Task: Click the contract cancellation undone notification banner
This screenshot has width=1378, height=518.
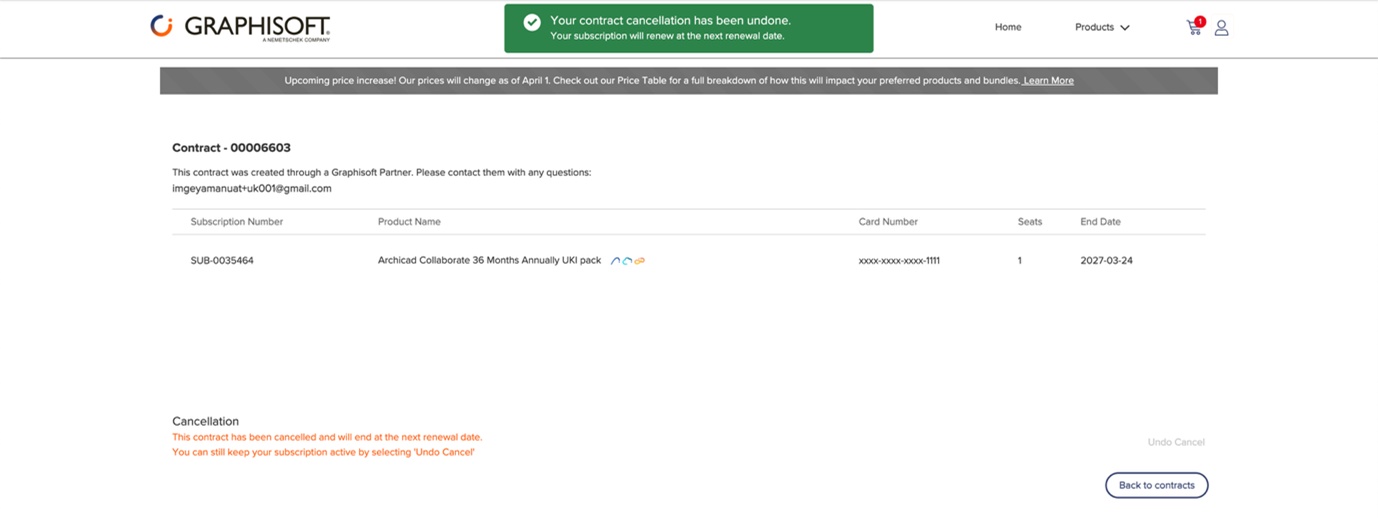Action: coord(688,28)
